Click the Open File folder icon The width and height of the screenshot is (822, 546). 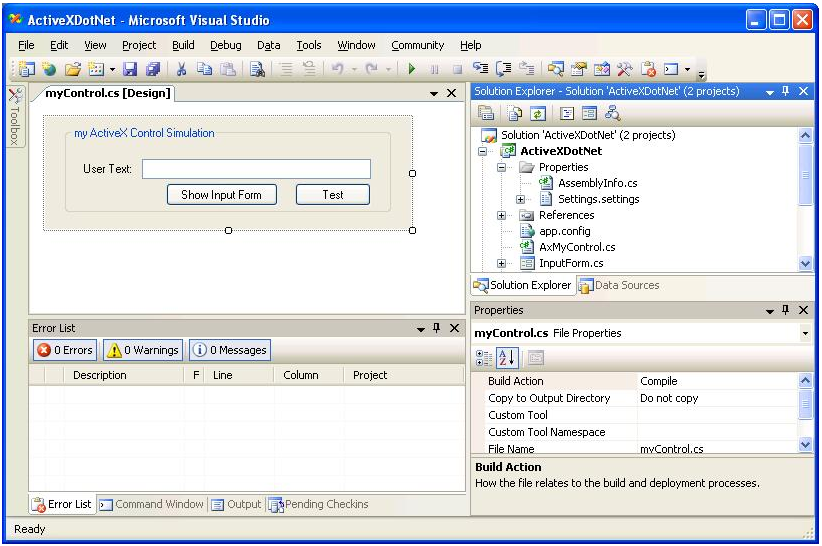click(73, 69)
